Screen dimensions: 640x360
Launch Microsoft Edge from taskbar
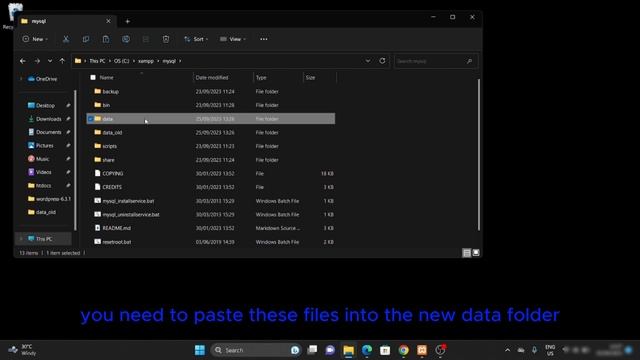[367, 350]
